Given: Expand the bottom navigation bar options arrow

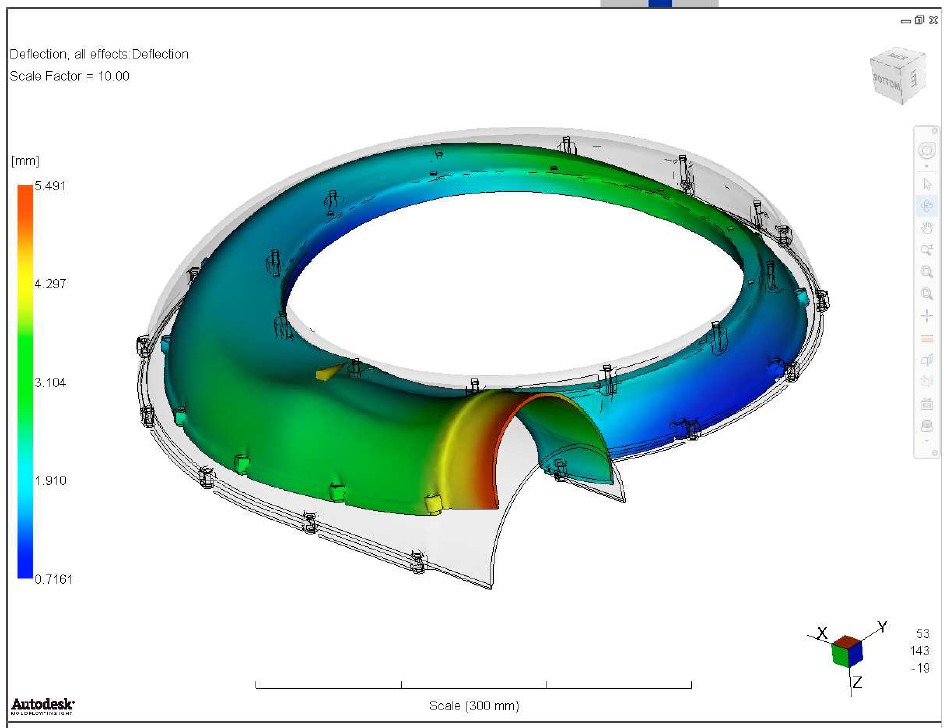Looking at the screenshot, I should pyautogui.click(x=926, y=442).
